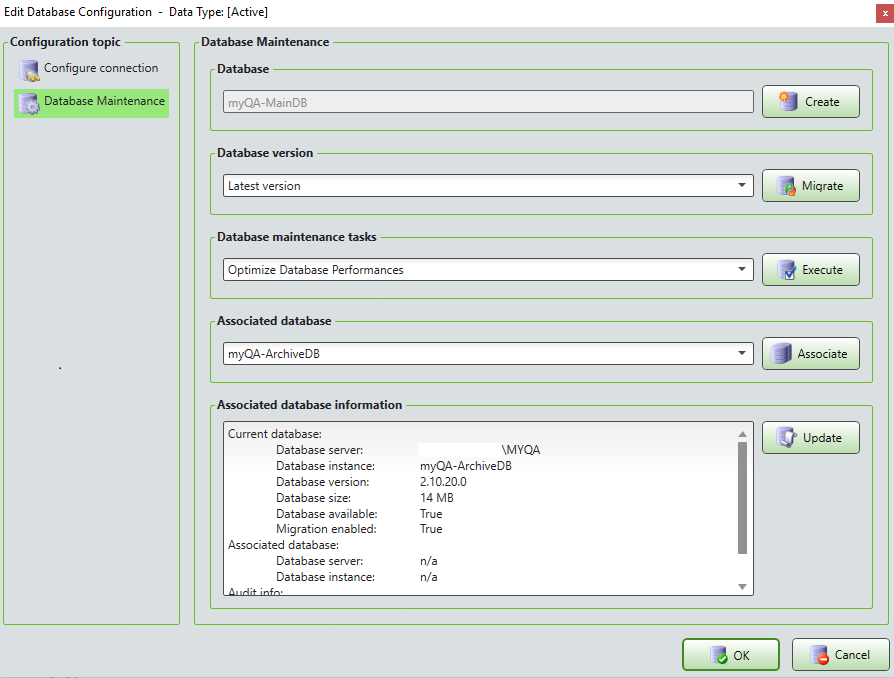
Task: Click the 'Migration enabled:' label
Action: 326,529
